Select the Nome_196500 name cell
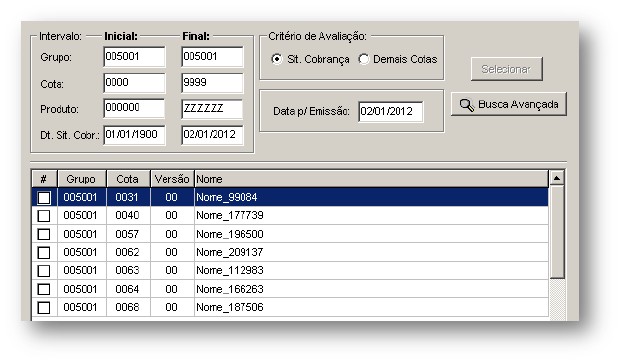 pos(371,234)
